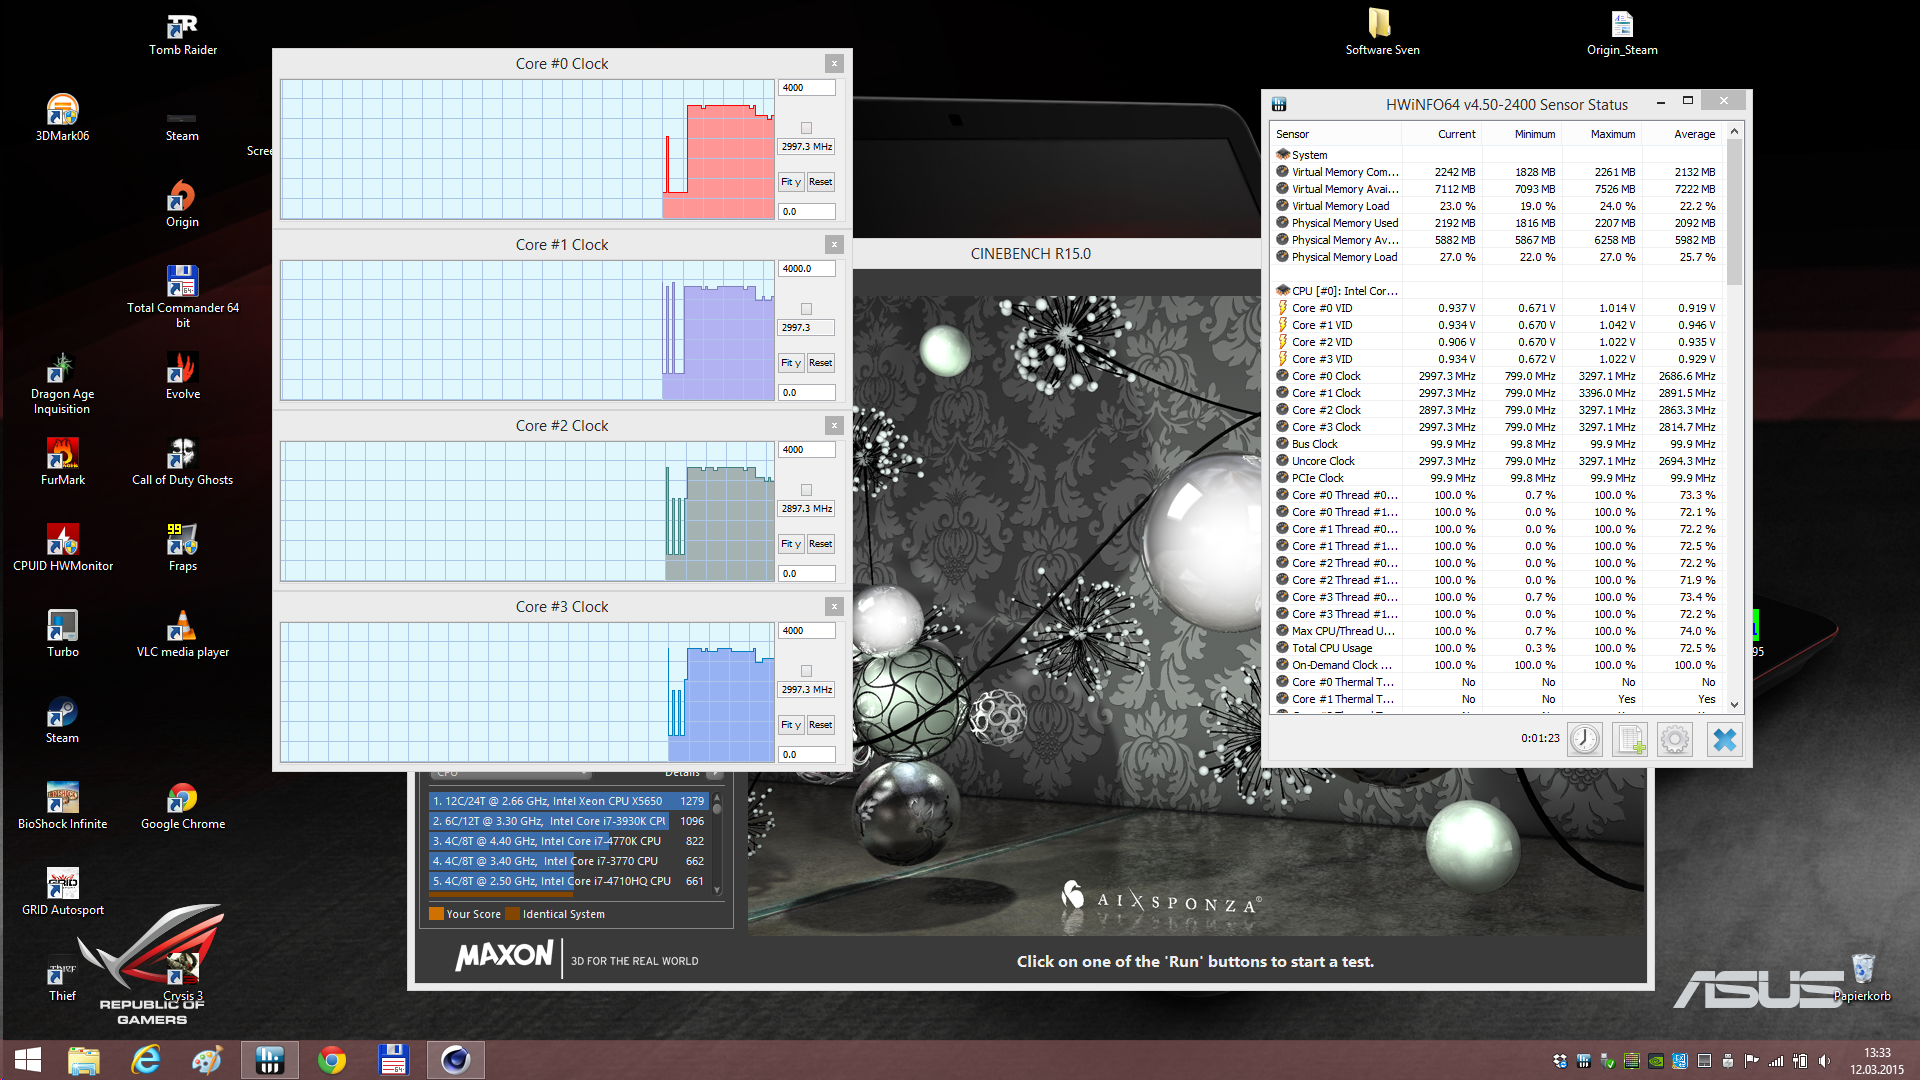Click the HWiNFO clock reset-timer icon
The height and width of the screenshot is (1080, 1920).
click(1585, 740)
